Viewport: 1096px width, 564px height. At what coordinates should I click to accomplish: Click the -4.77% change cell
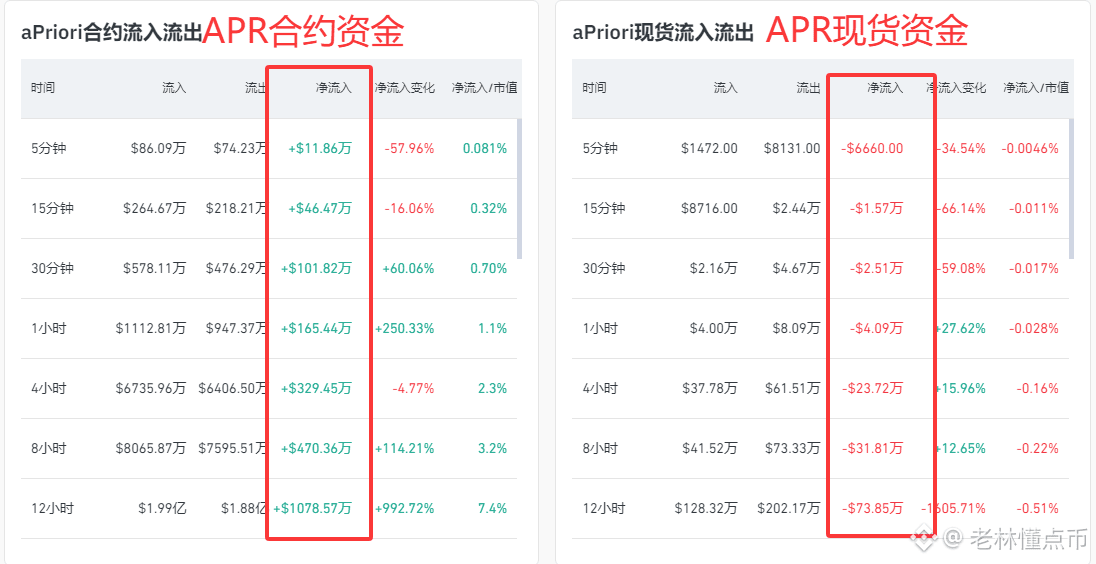pos(413,389)
